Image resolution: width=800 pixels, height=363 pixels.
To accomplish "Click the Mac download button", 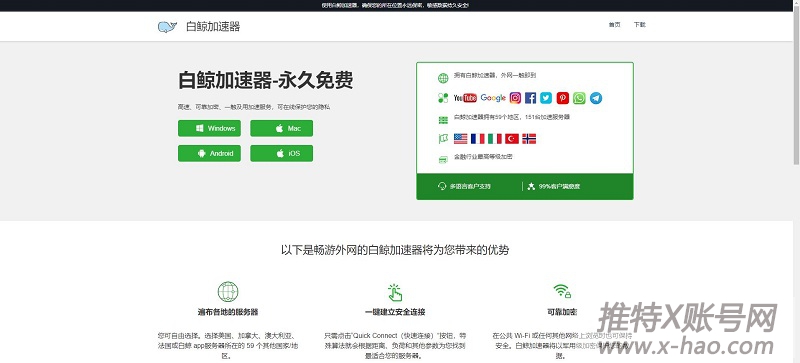I will pos(281,128).
